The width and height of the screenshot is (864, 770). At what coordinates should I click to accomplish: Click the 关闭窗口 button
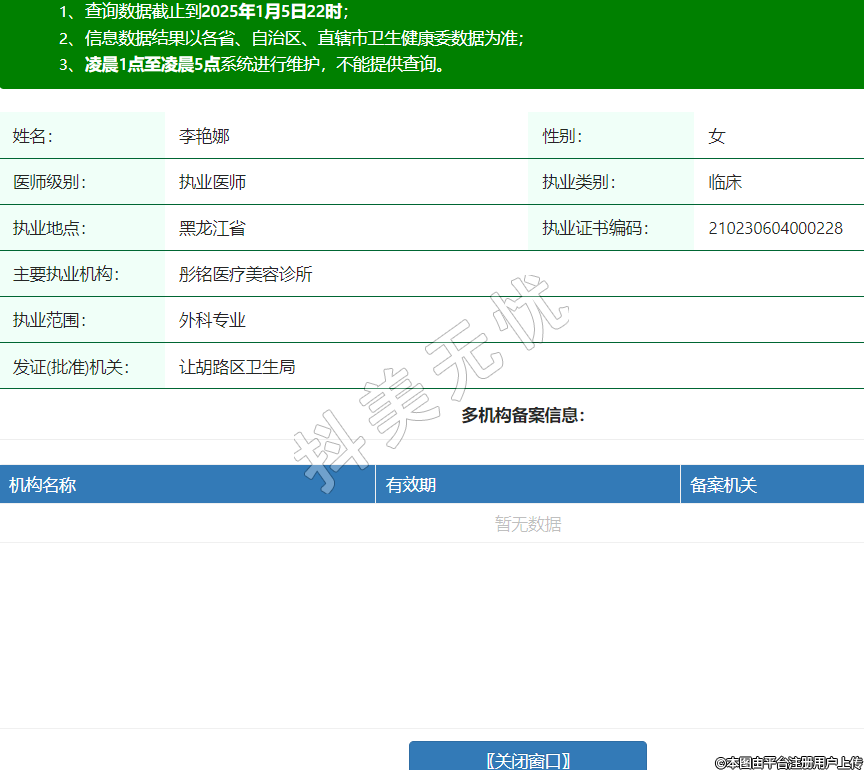pos(527,759)
